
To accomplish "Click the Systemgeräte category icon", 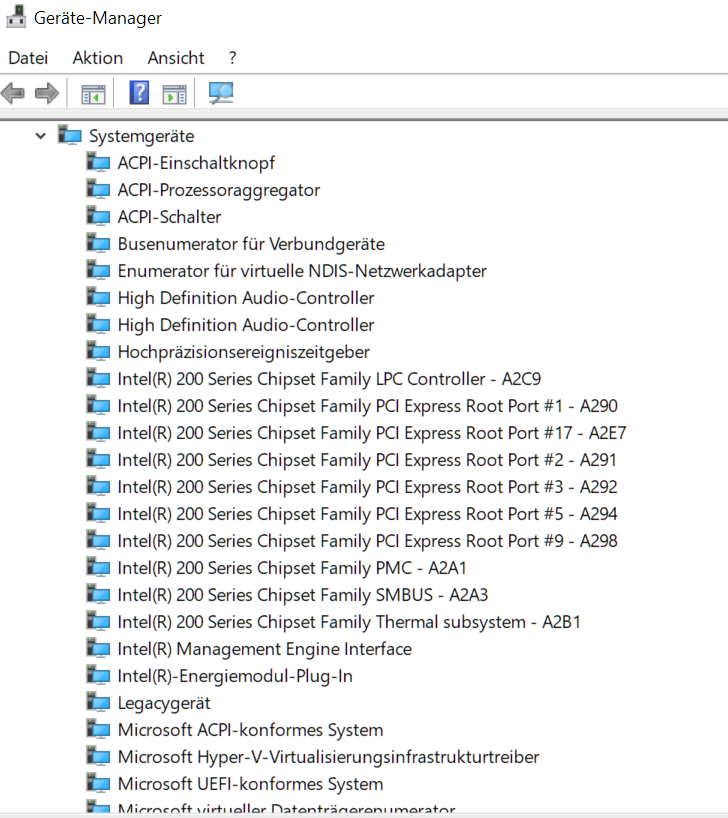I will pyautogui.click(x=70, y=135).
